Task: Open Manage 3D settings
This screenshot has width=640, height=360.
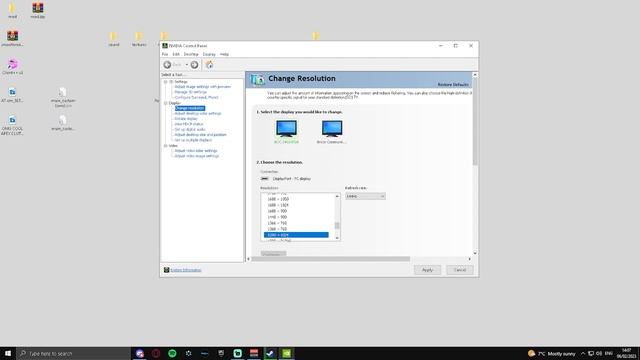Action: coord(190,92)
